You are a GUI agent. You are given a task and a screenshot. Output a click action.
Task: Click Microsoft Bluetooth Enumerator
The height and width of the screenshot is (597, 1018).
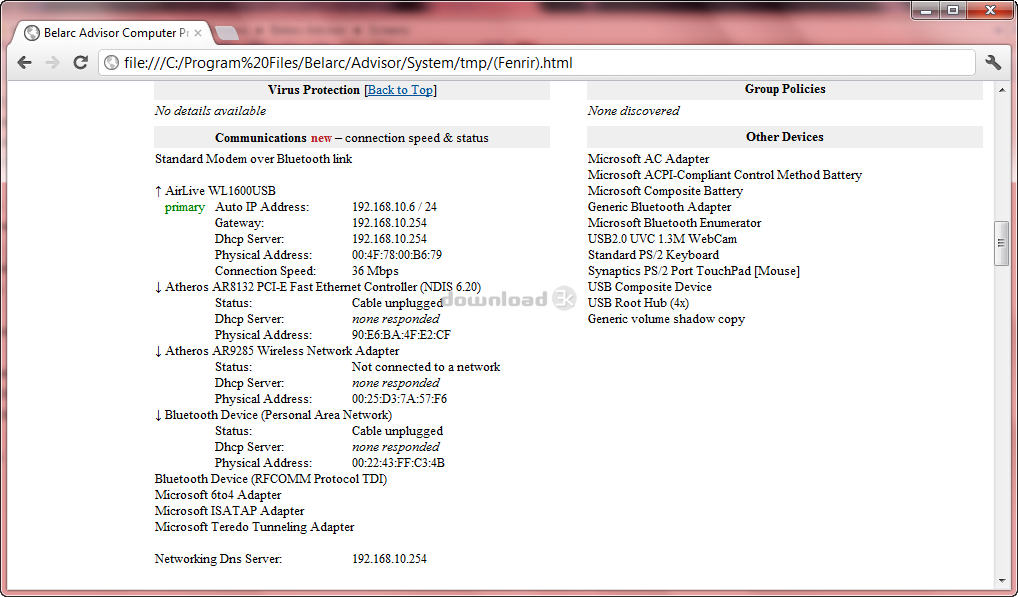click(x=674, y=223)
